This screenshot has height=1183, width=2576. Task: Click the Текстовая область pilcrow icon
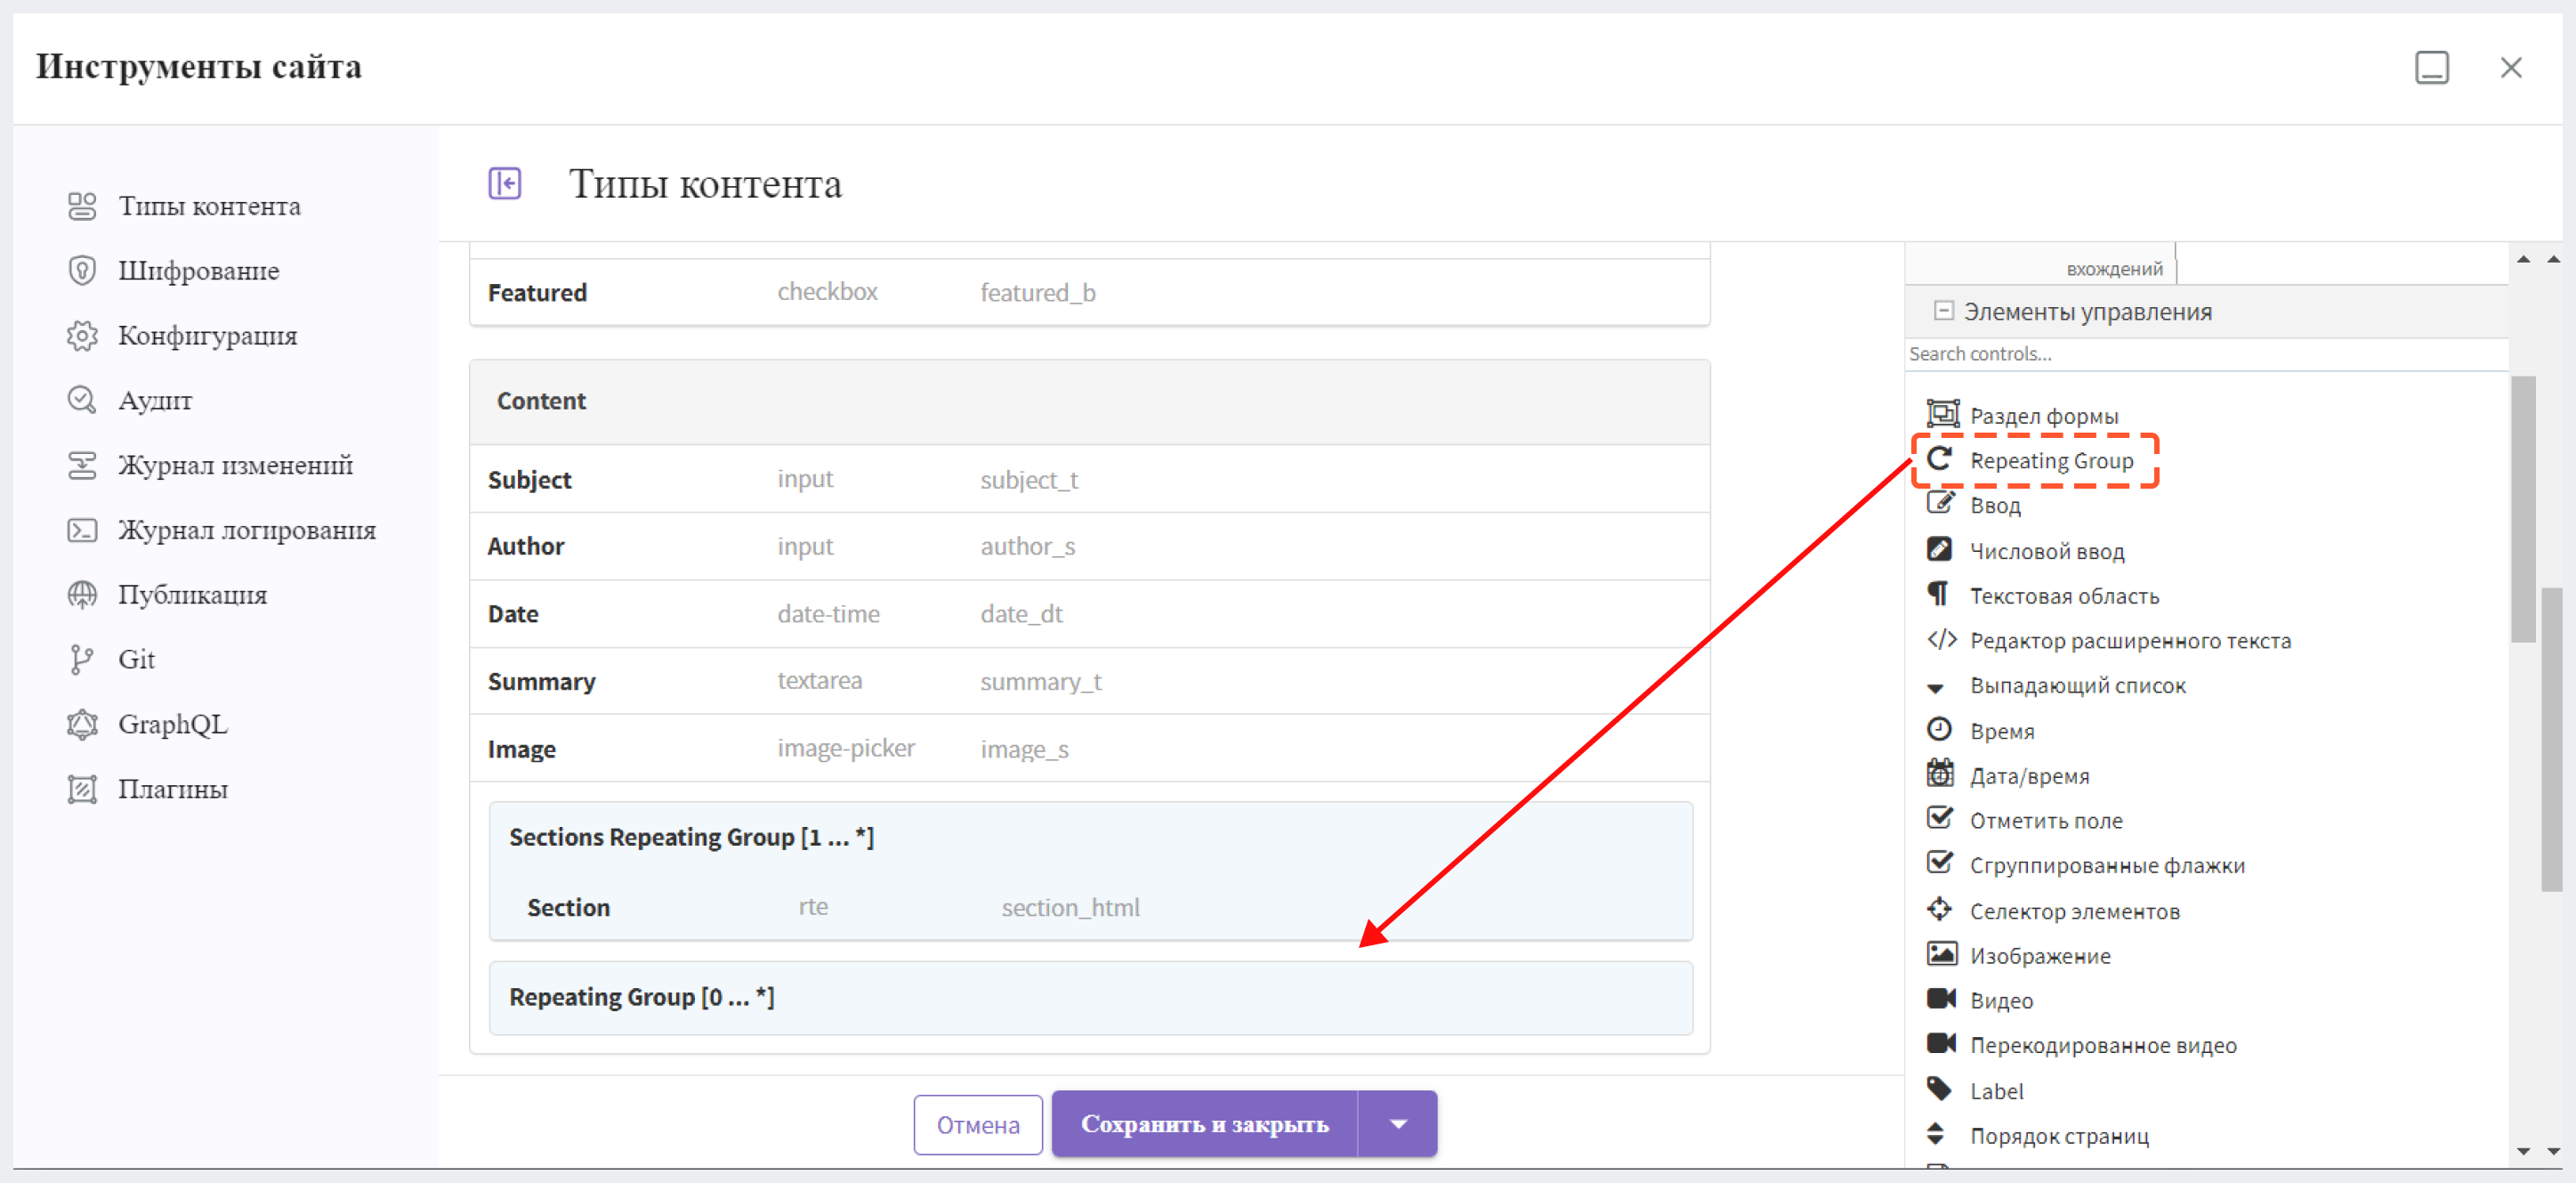pos(1938,594)
